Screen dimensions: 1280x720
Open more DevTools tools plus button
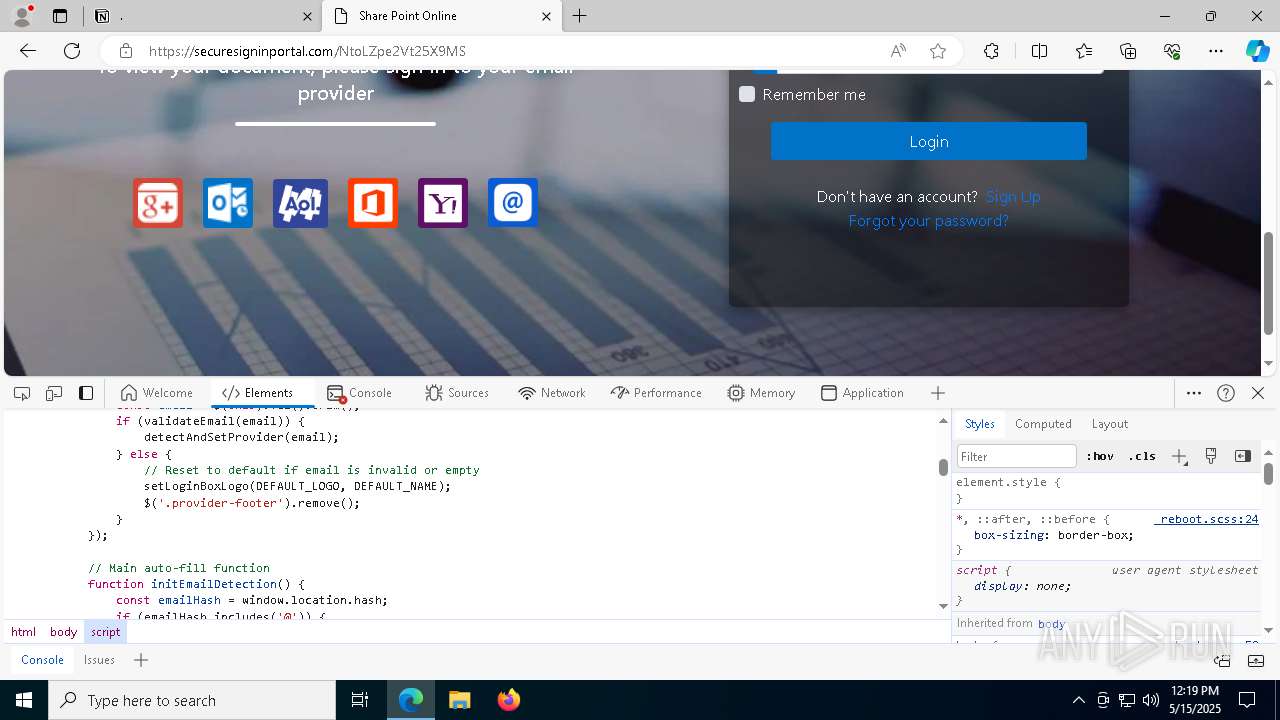(937, 393)
